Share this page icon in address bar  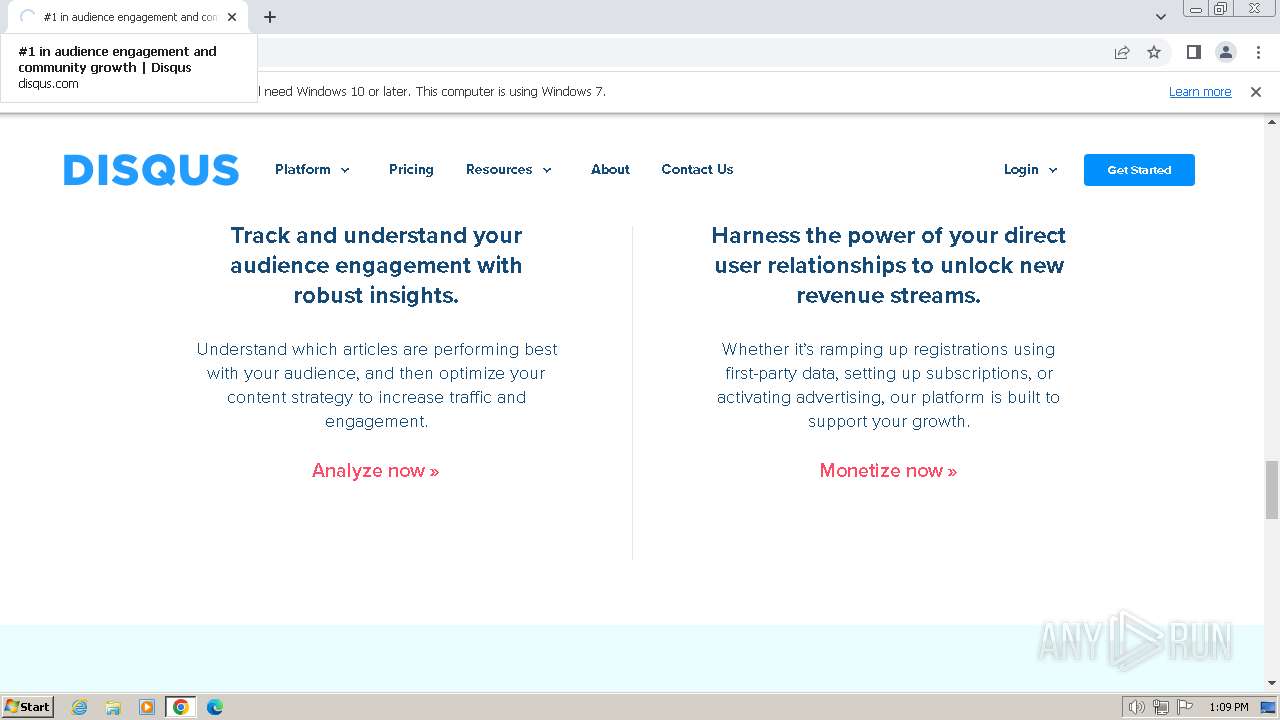coord(1122,52)
